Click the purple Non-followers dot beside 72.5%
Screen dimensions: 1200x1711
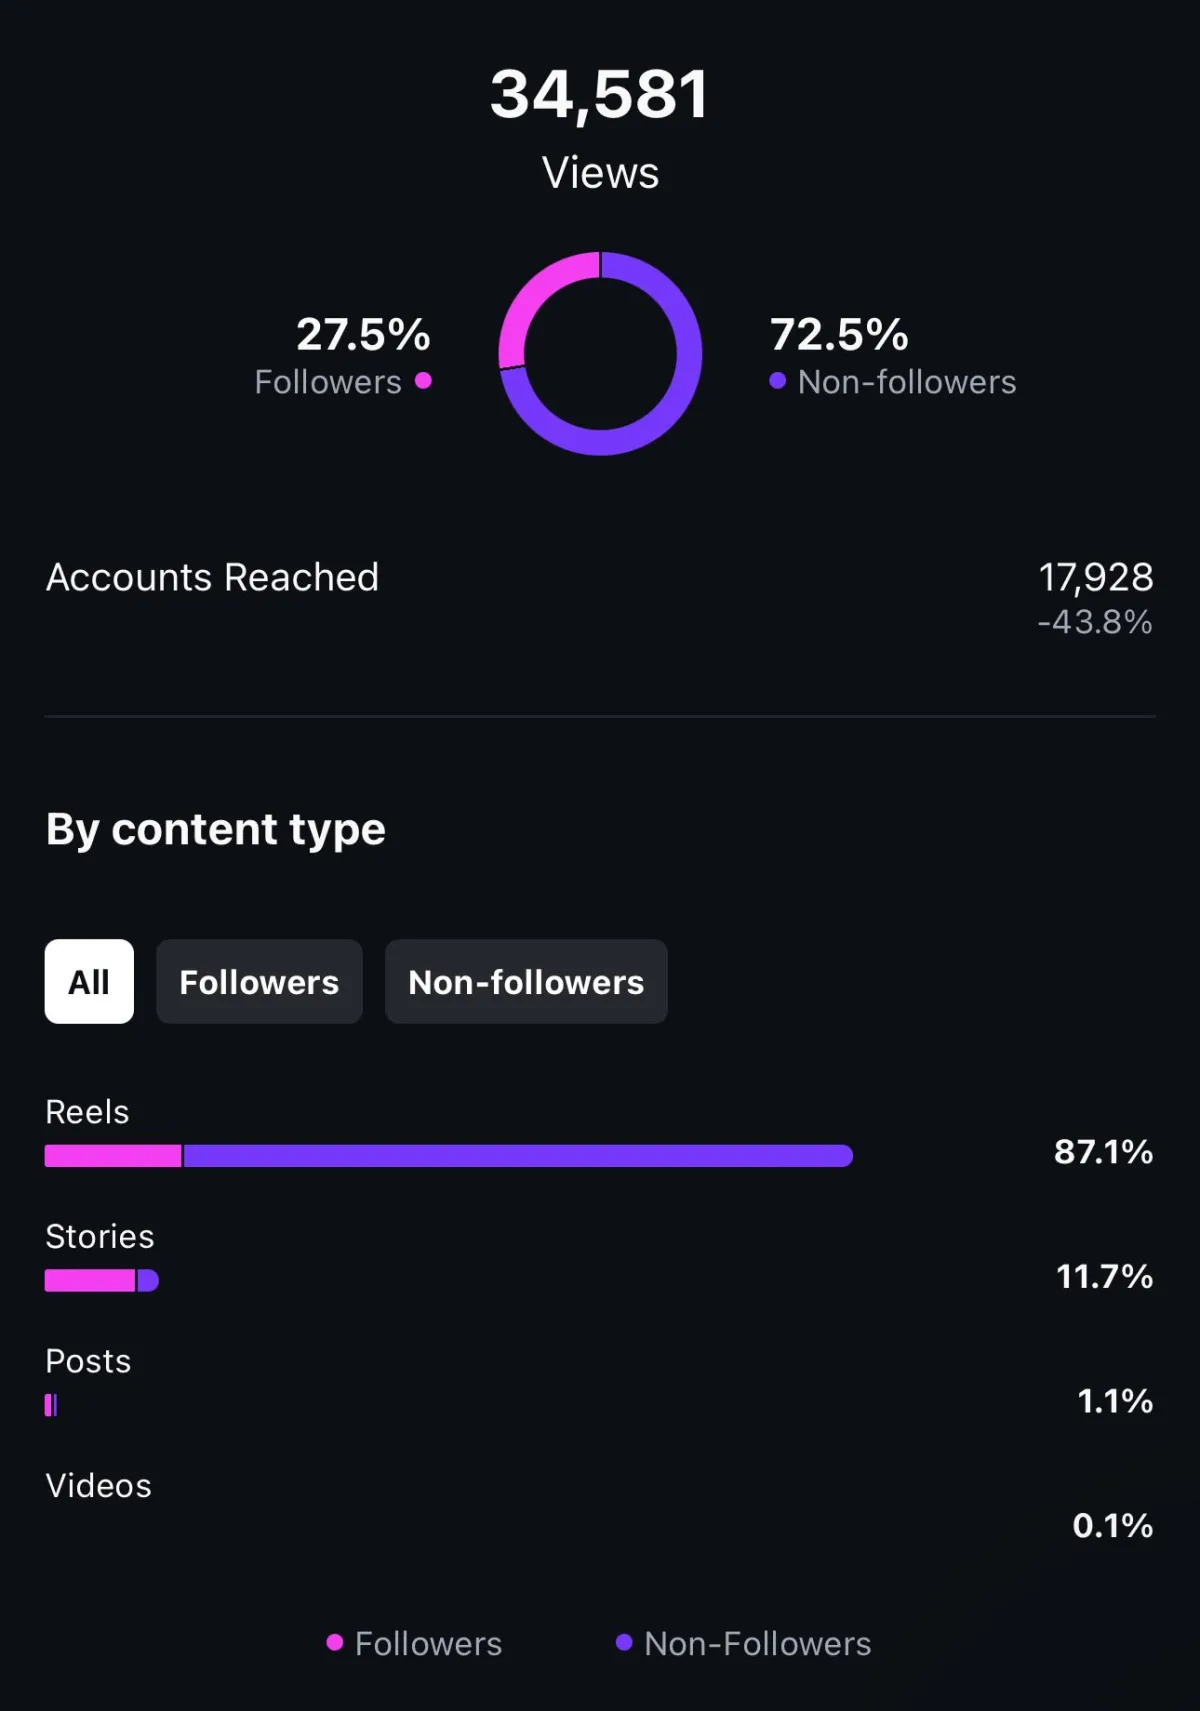pyautogui.click(x=777, y=380)
